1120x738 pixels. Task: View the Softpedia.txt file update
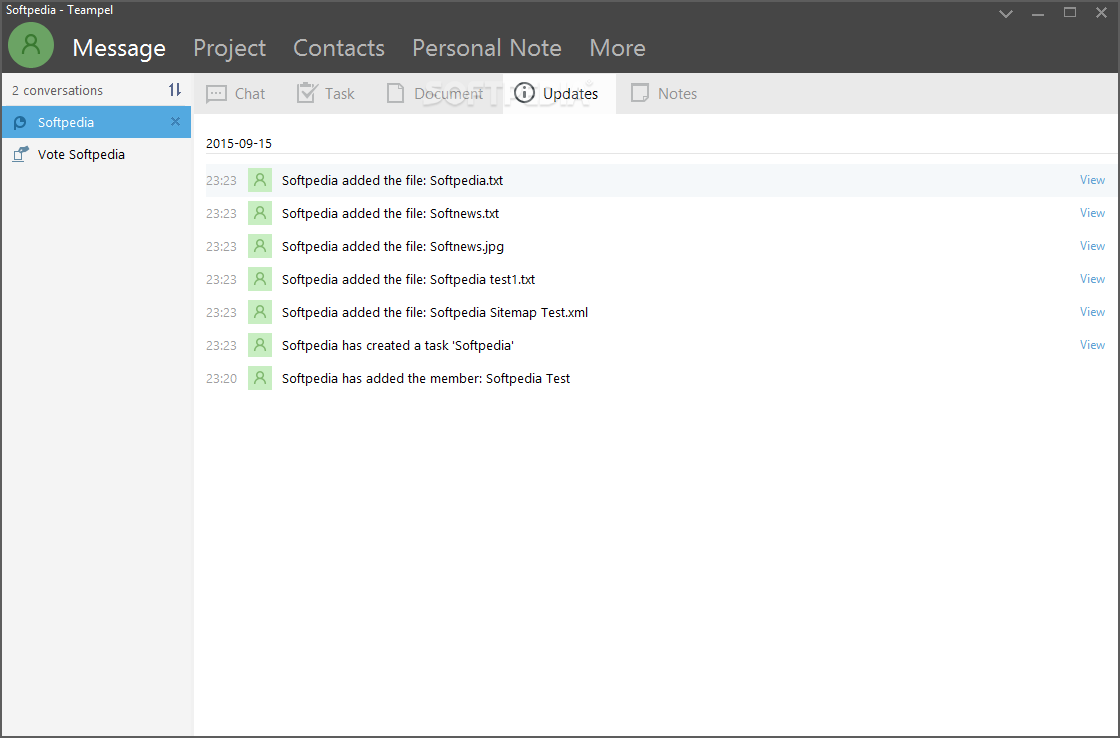[x=1092, y=180]
